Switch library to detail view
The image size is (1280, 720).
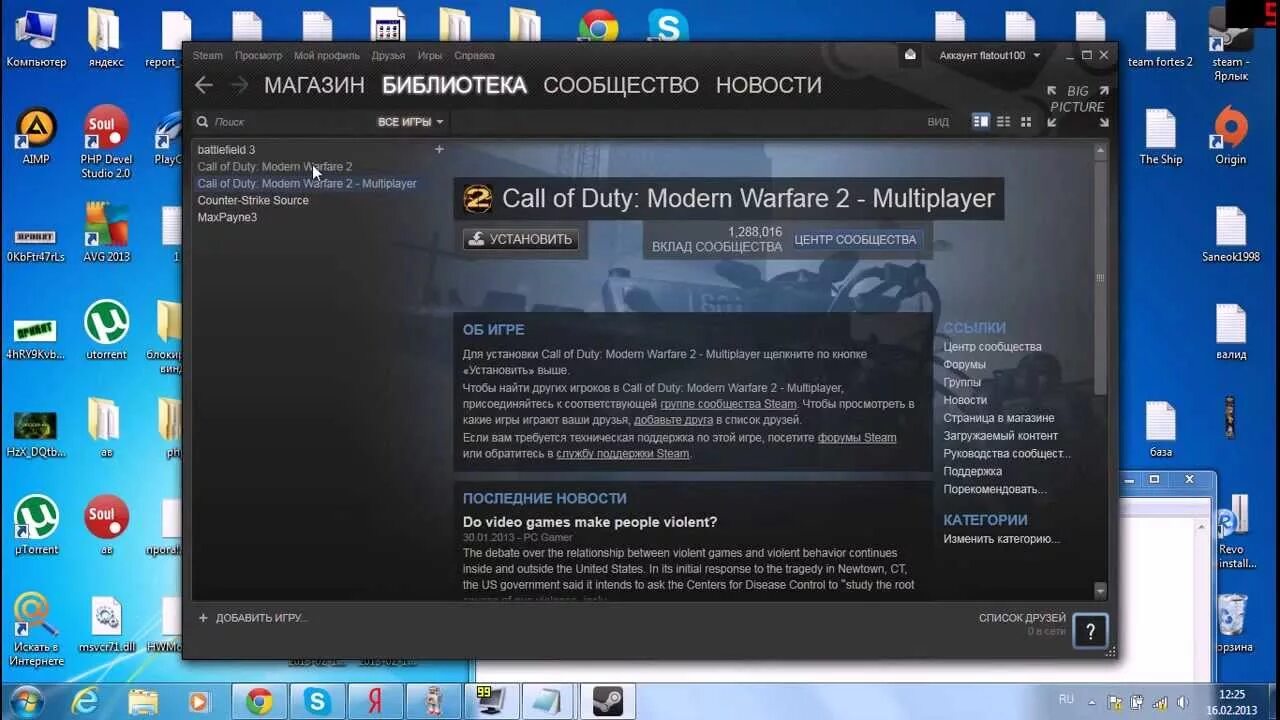[x=981, y=122]
